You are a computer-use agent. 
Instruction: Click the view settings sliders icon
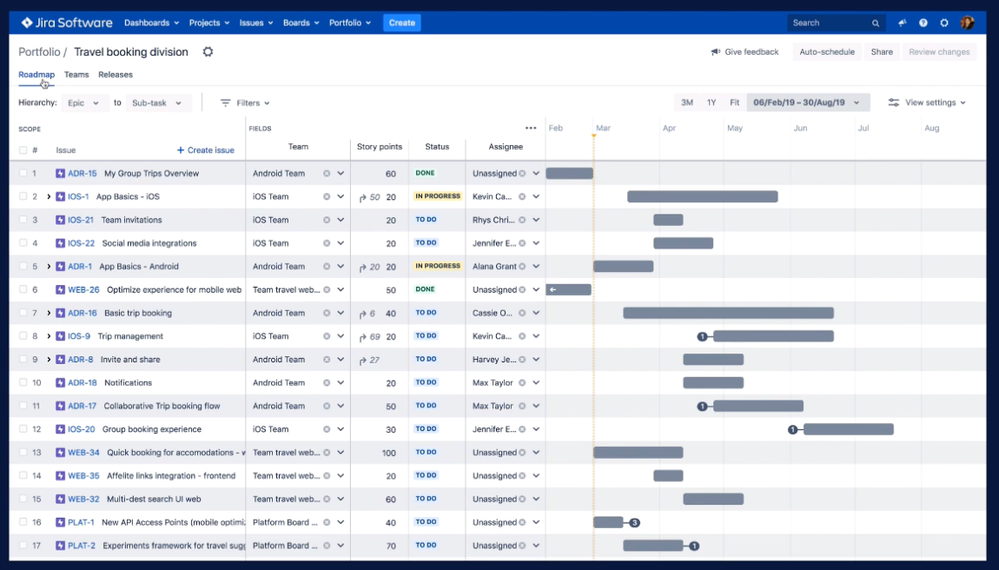pos(894,103)
